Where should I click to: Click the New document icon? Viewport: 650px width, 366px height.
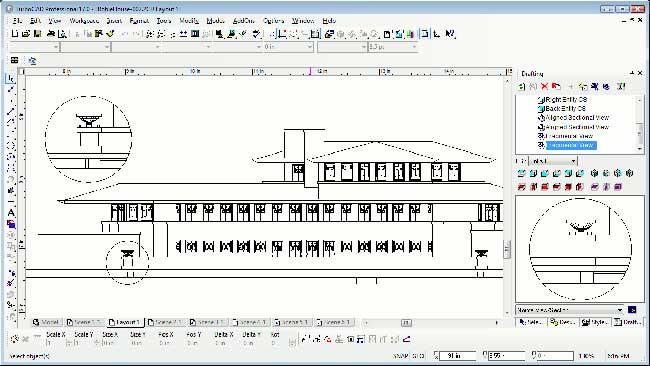[x=15, y=34]
